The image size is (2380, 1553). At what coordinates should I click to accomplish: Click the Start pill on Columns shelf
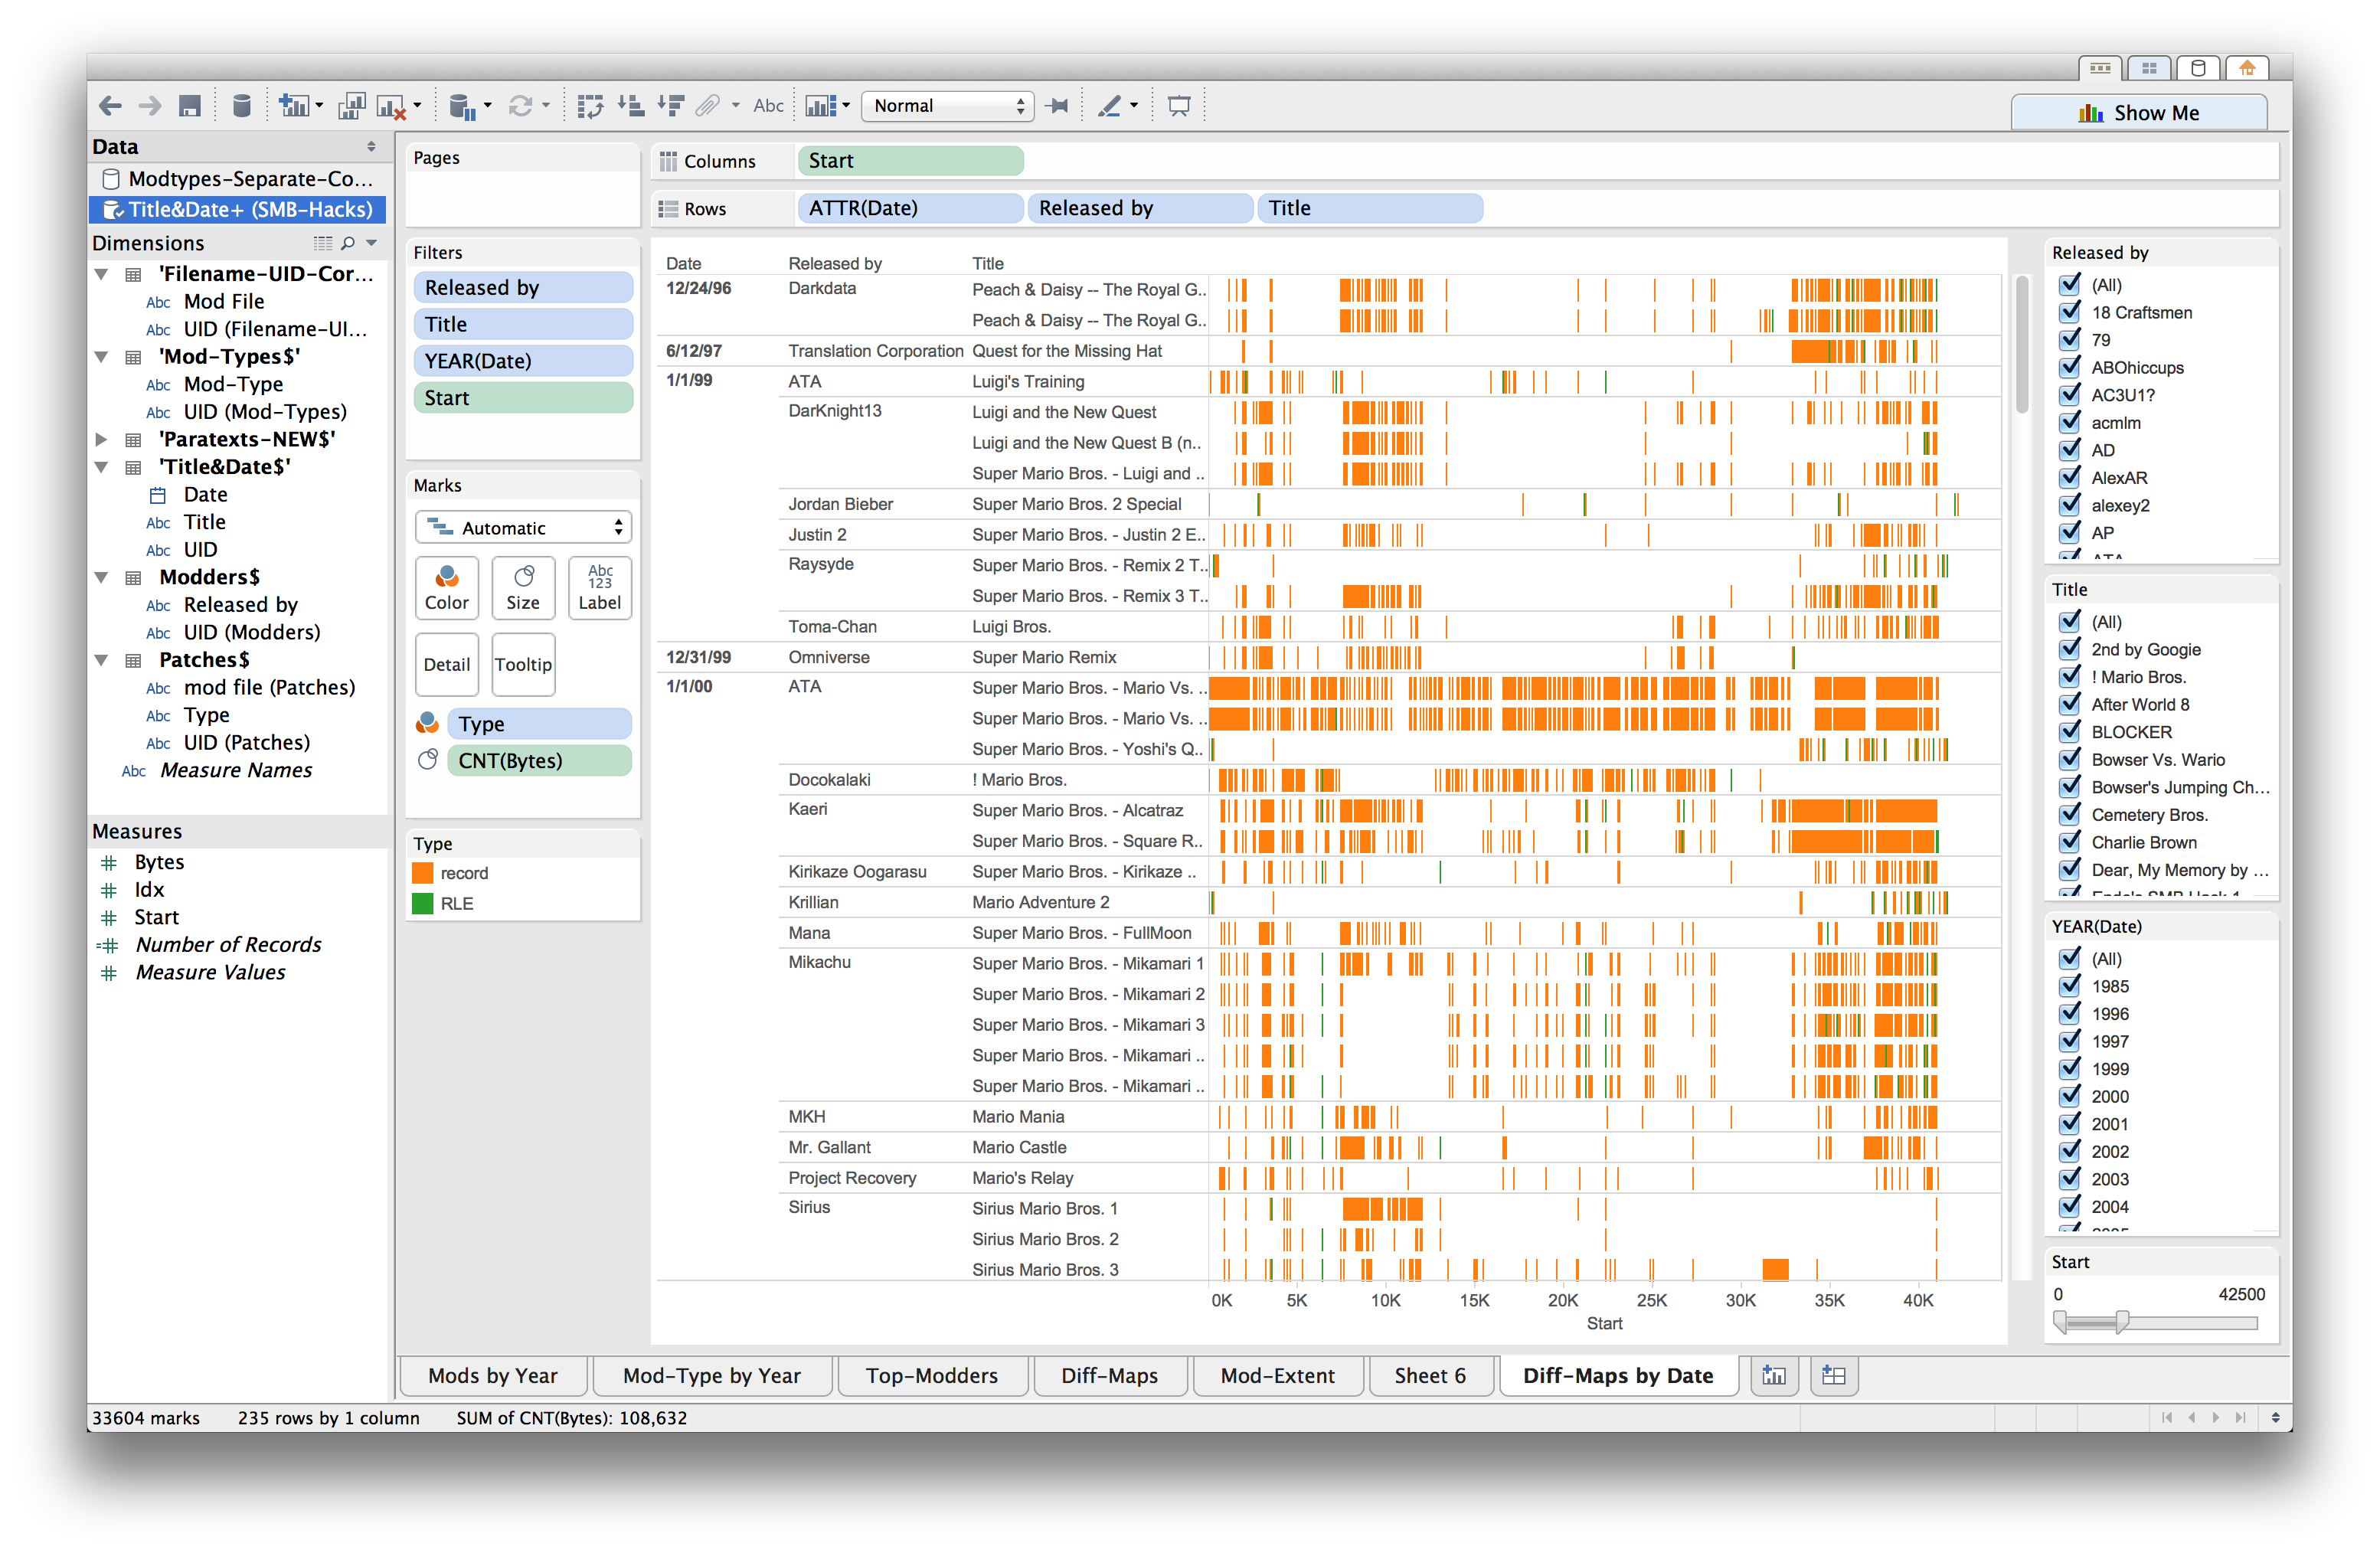910,161
